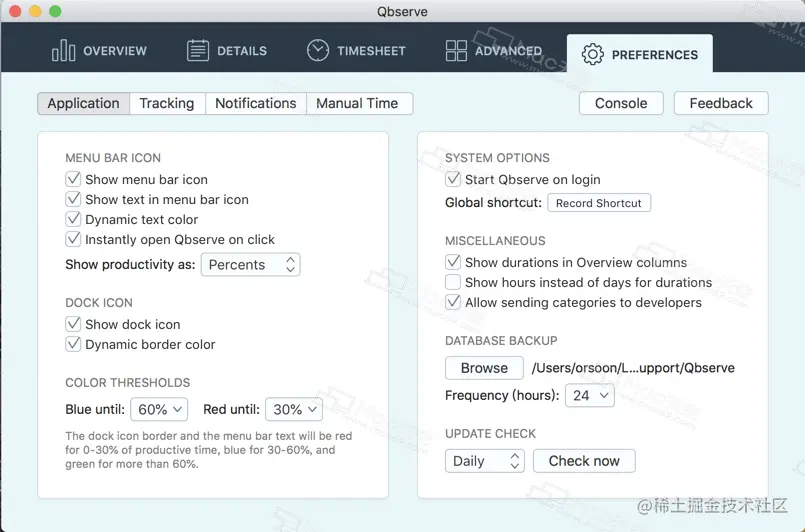Minimize the Qbserve window with yellow button
Image resolution: width=805 pixels, height=532 pixels.
(35, 11)
